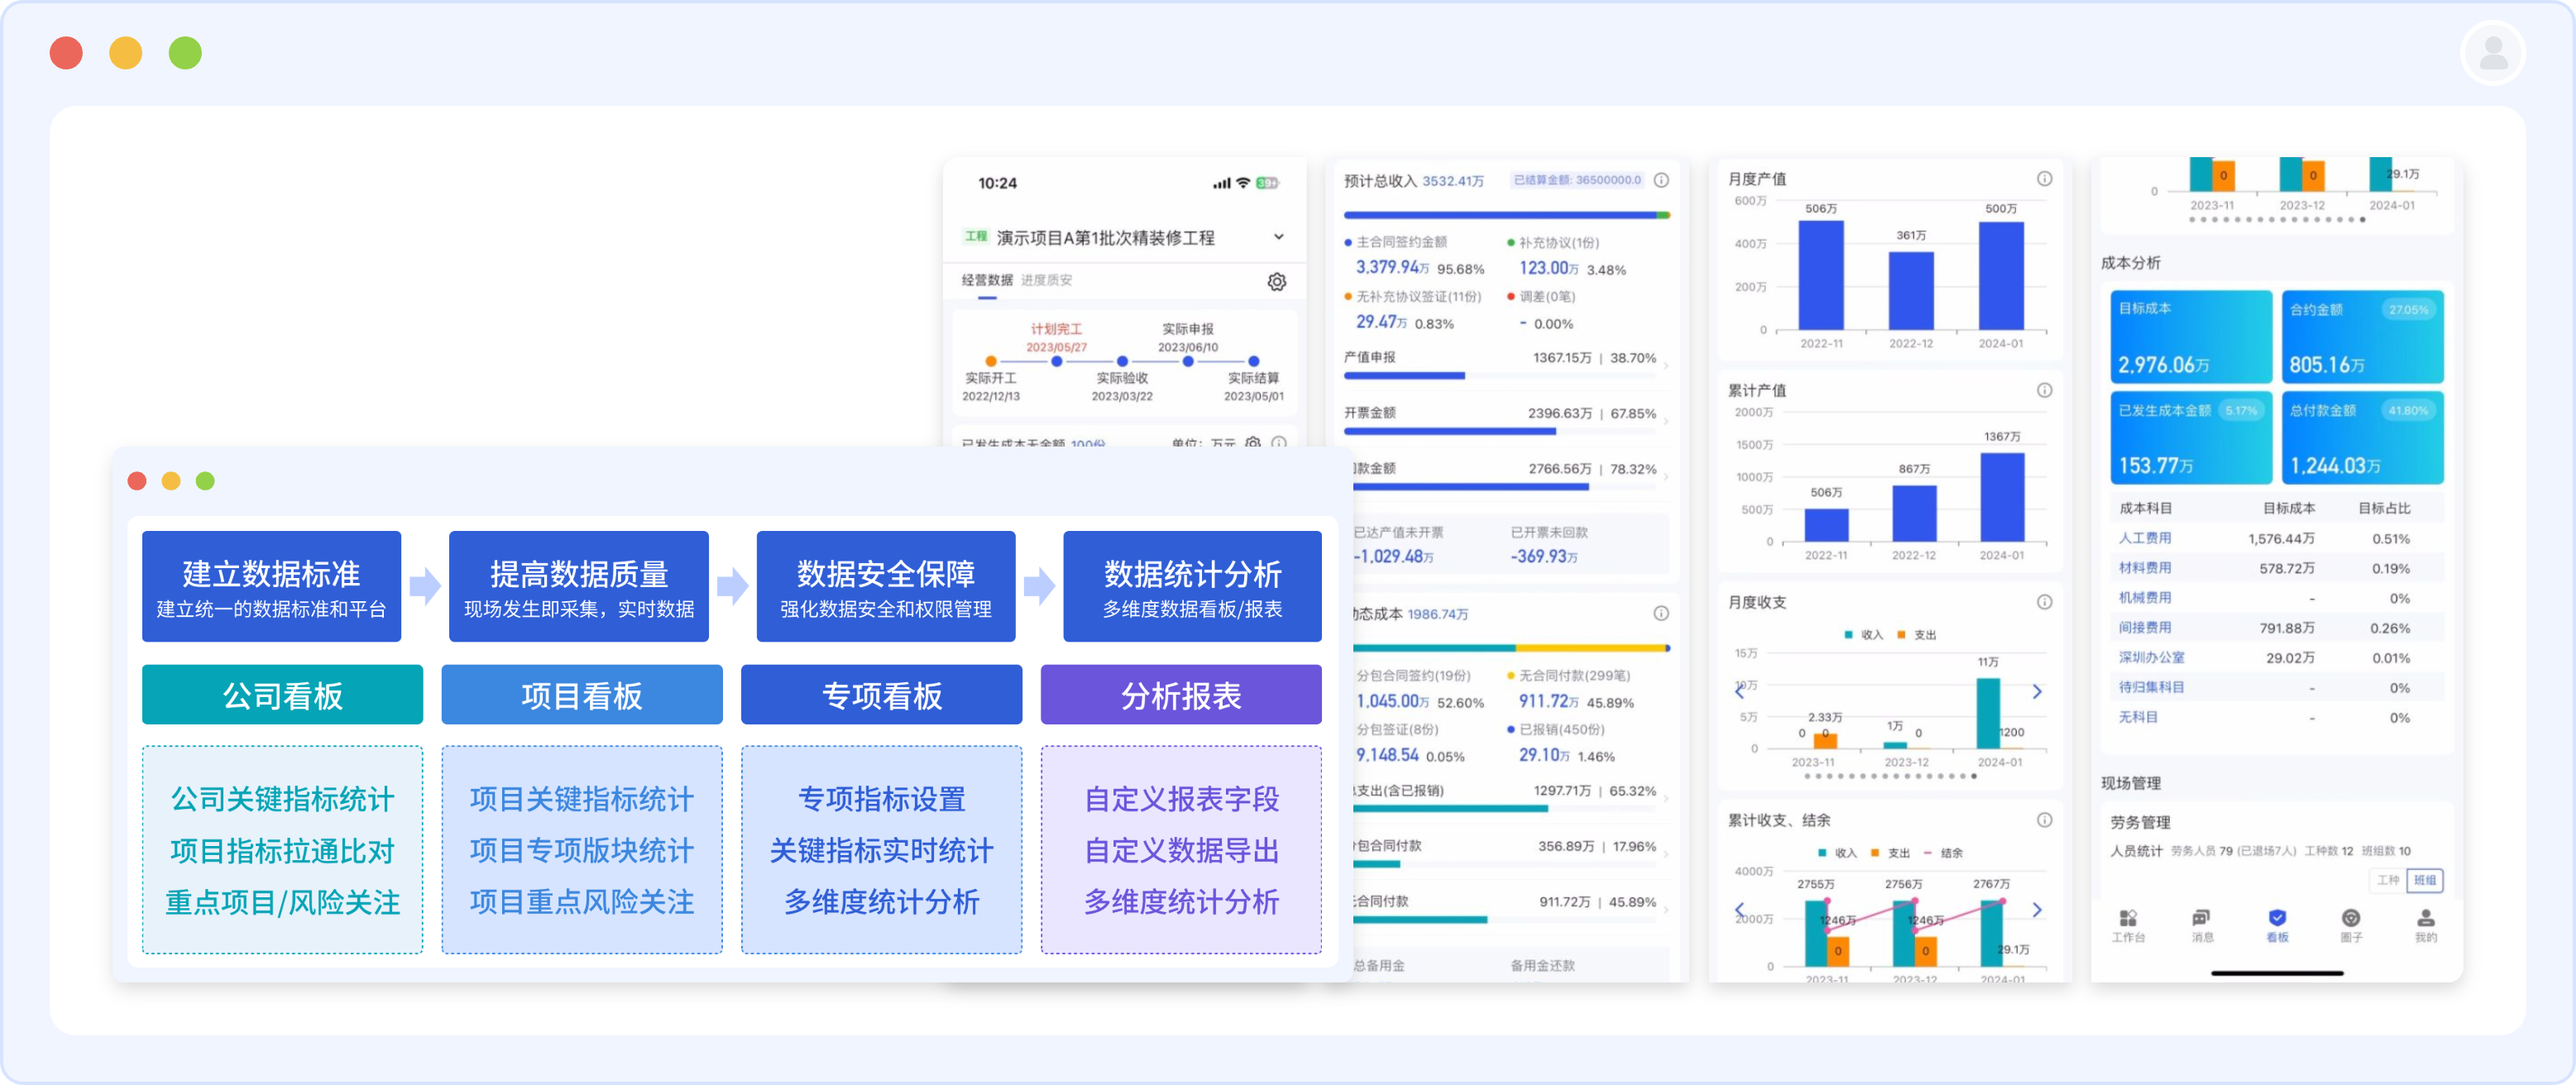Click info icon next to 预计总收入
This screenshot has height=1085, width=2576.
[1661, 180]
